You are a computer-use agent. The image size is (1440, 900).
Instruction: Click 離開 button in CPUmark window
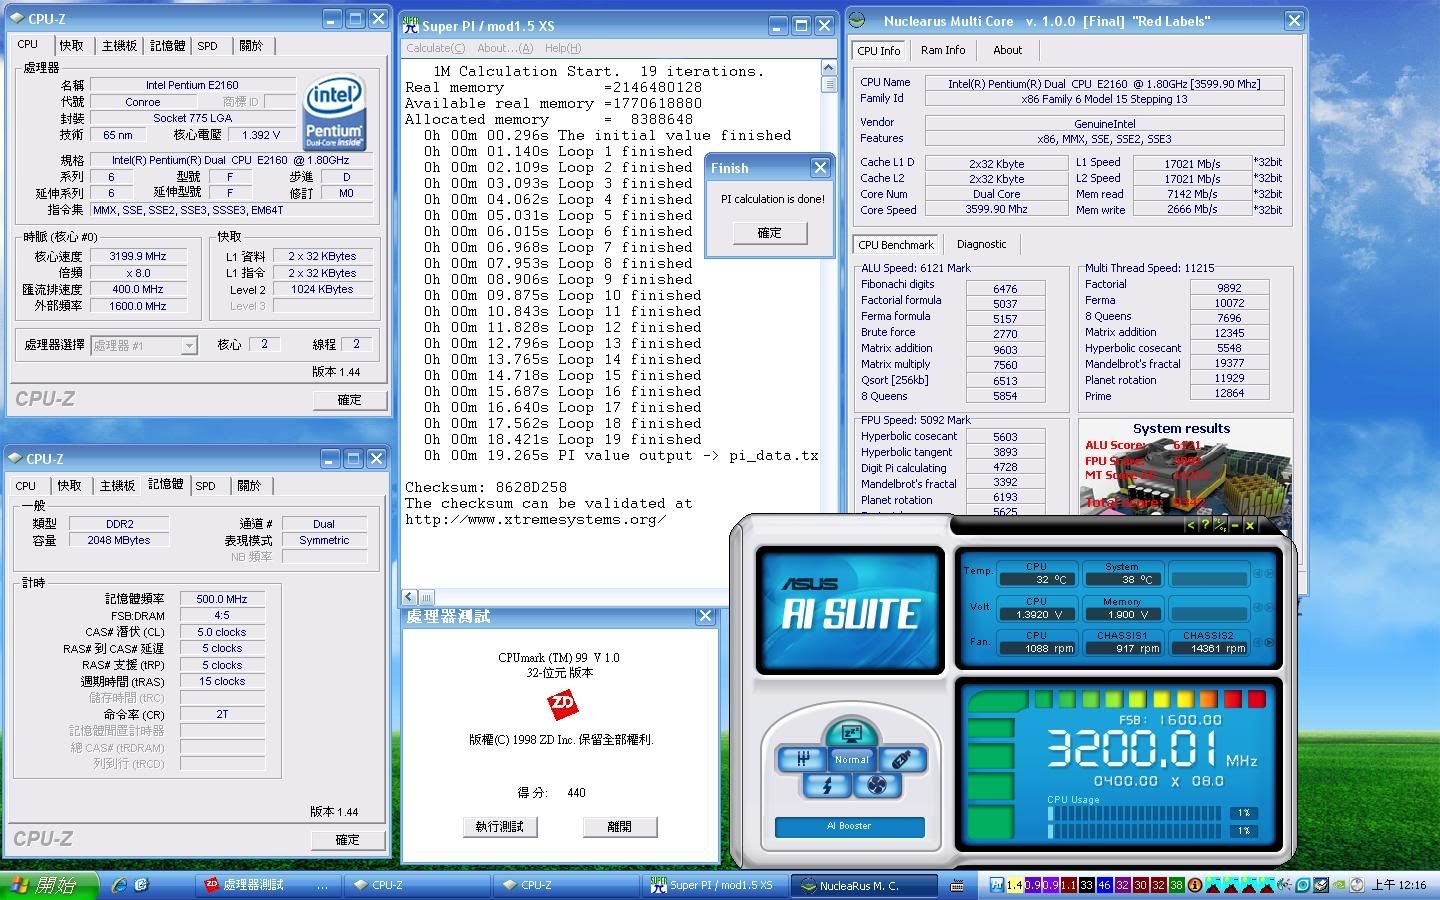pos(620,827)
